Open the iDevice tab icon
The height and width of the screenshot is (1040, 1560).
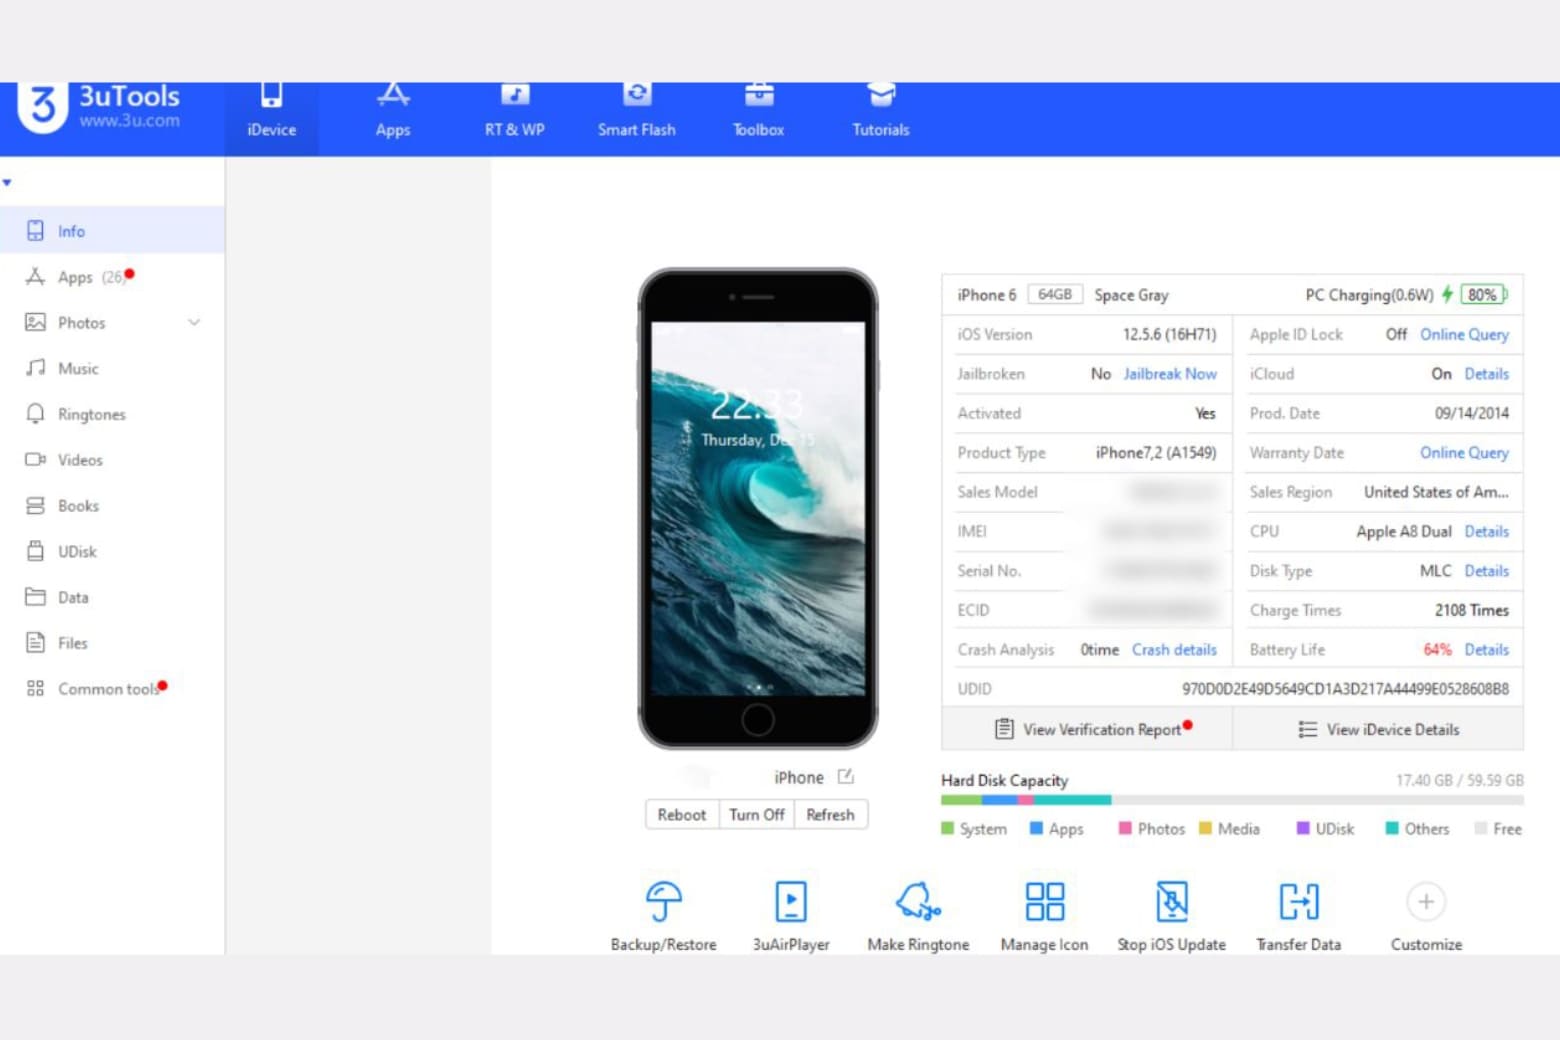pyautogui.click(x=271, y=108)
